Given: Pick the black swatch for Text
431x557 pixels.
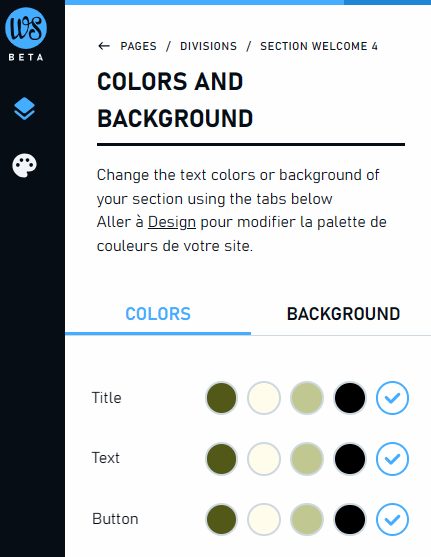Looking at the screenshot, I should [x=350, y=459].
